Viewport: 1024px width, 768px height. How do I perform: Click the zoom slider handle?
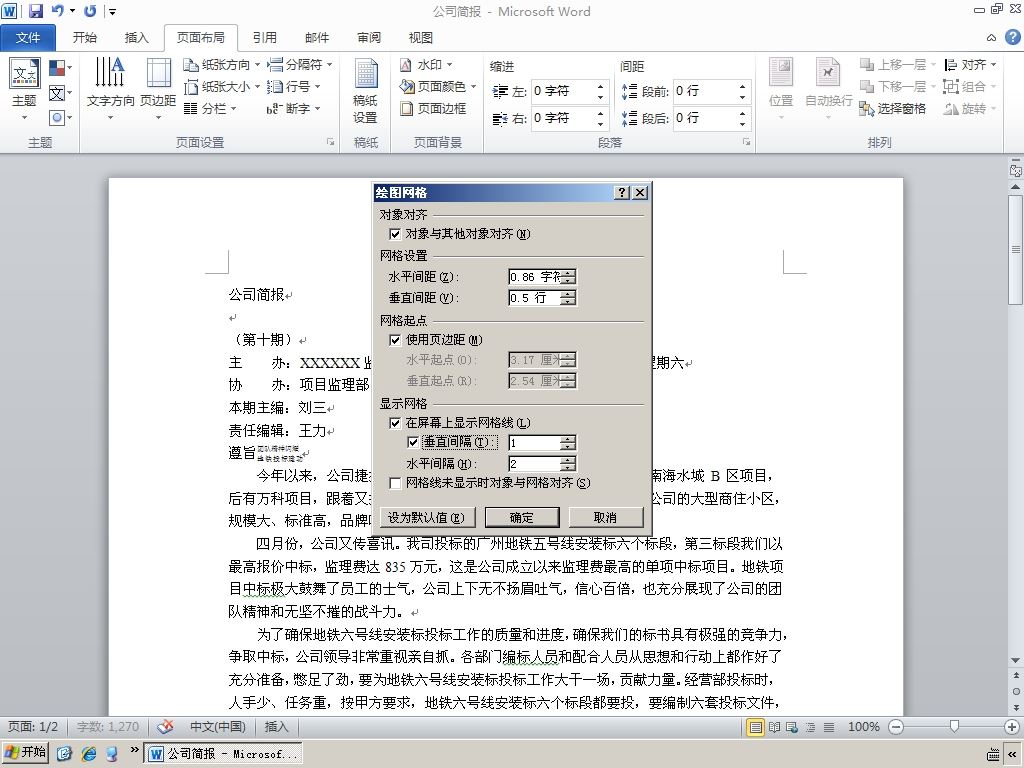(x=954, y=727)
